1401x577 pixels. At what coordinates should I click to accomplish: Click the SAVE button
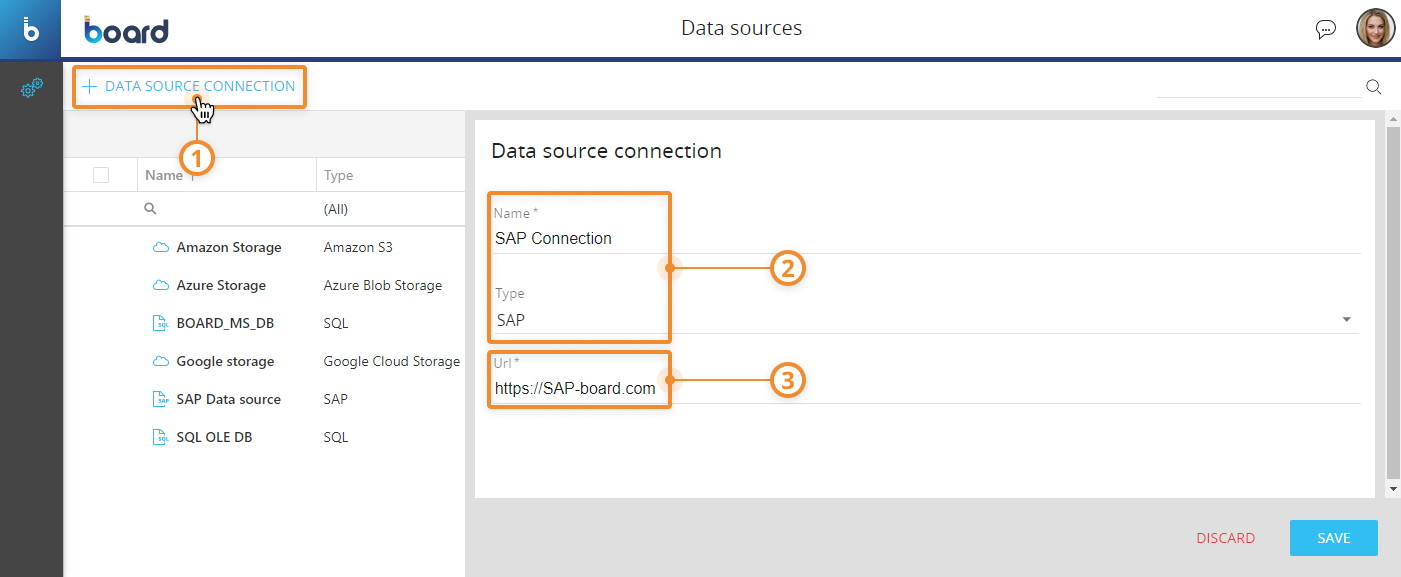(x=1333, y=538)
